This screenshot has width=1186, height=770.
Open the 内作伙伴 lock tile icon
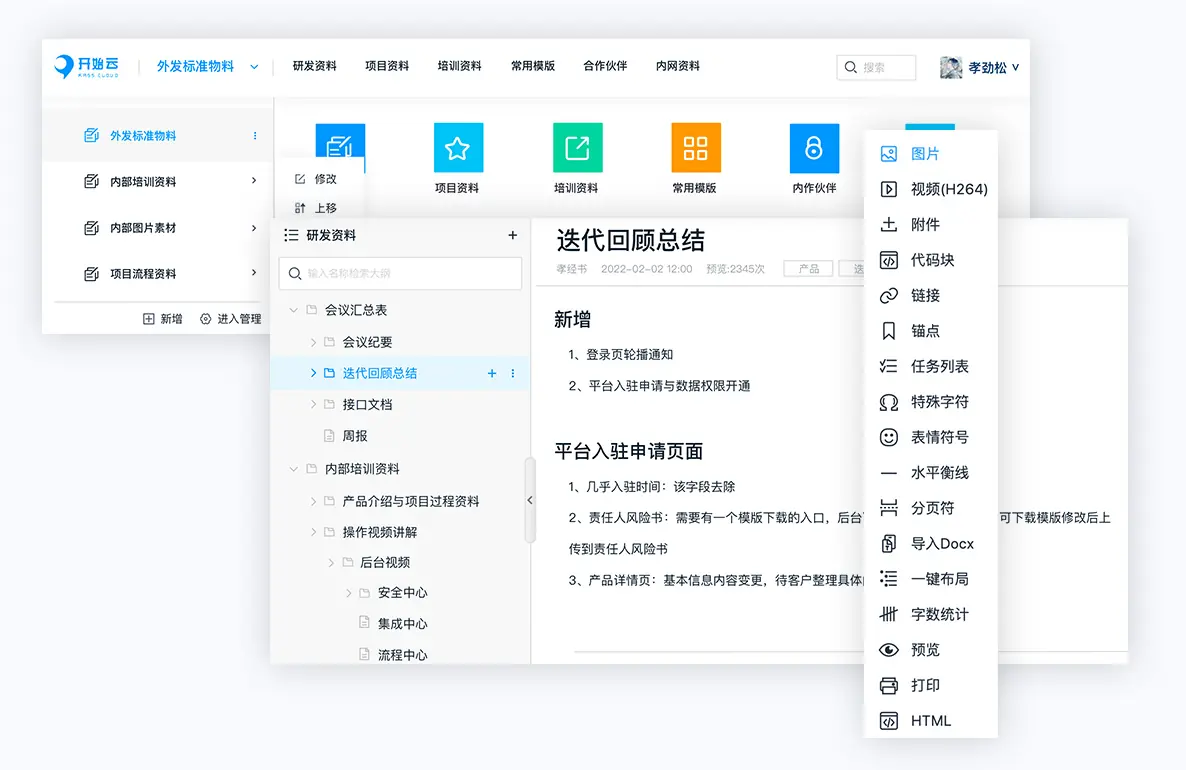(x=814, y=148)
